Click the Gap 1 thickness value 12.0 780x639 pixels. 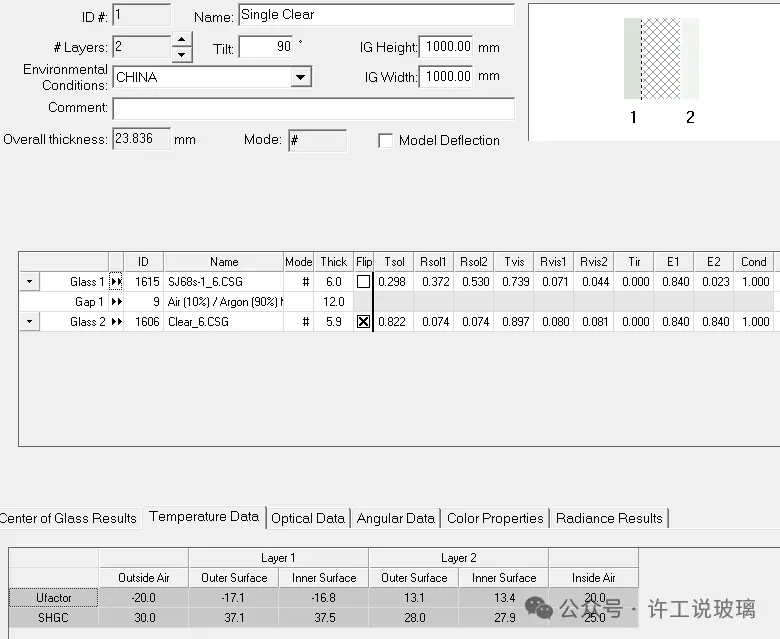pyautogui.click(x=333, y=302)
